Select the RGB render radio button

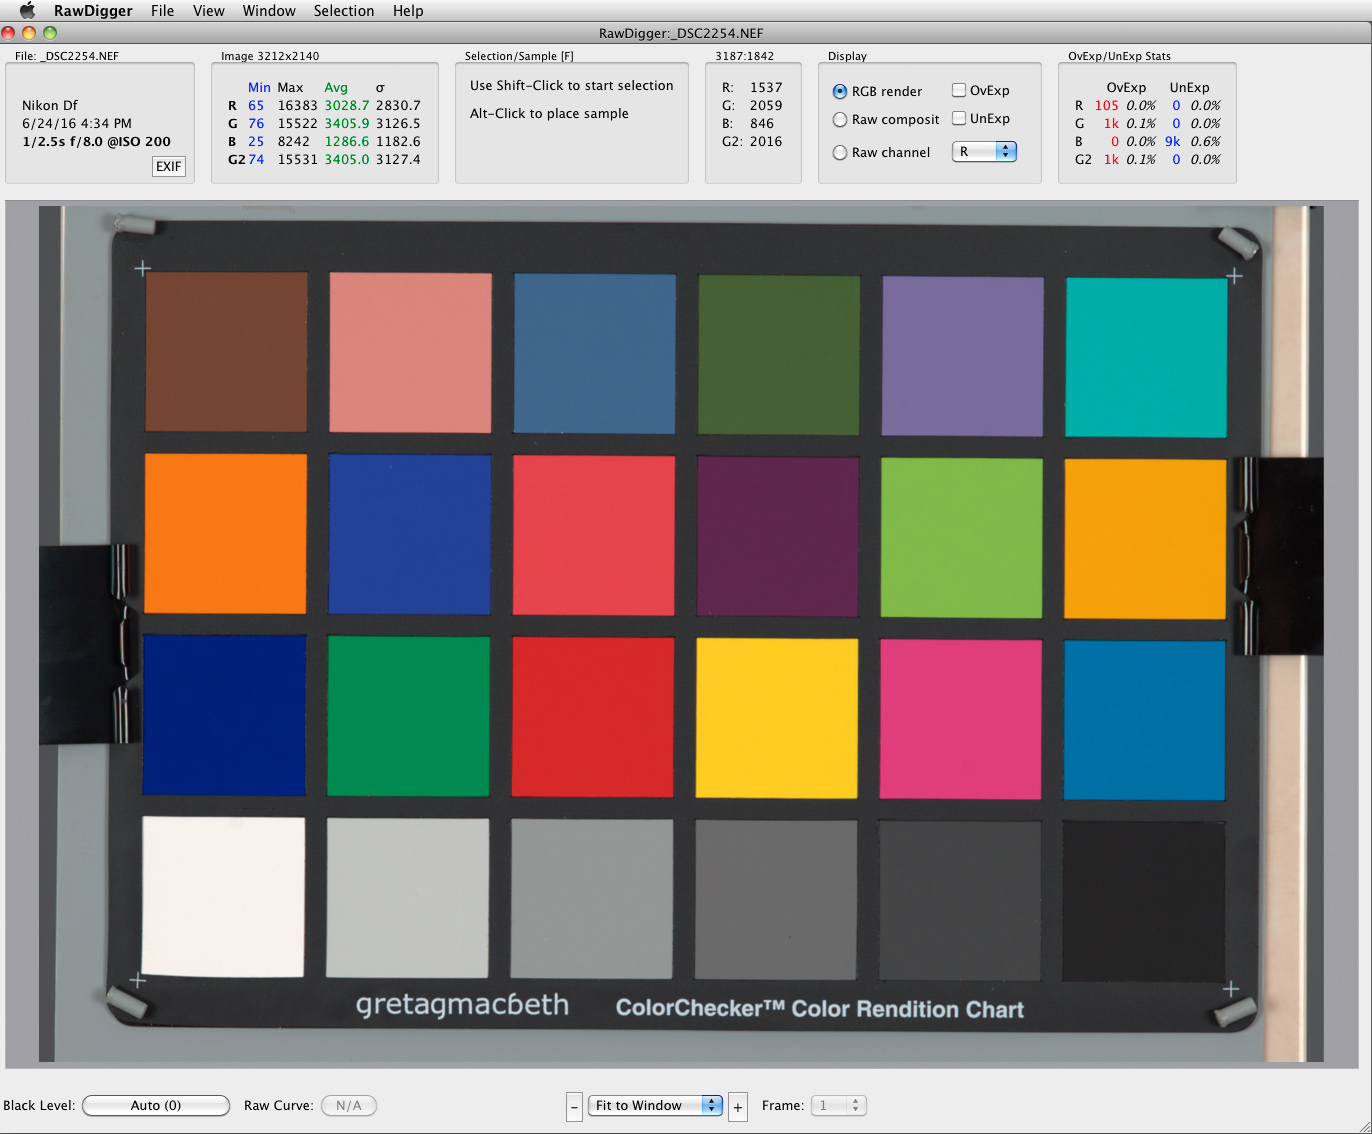click(840, 91)
